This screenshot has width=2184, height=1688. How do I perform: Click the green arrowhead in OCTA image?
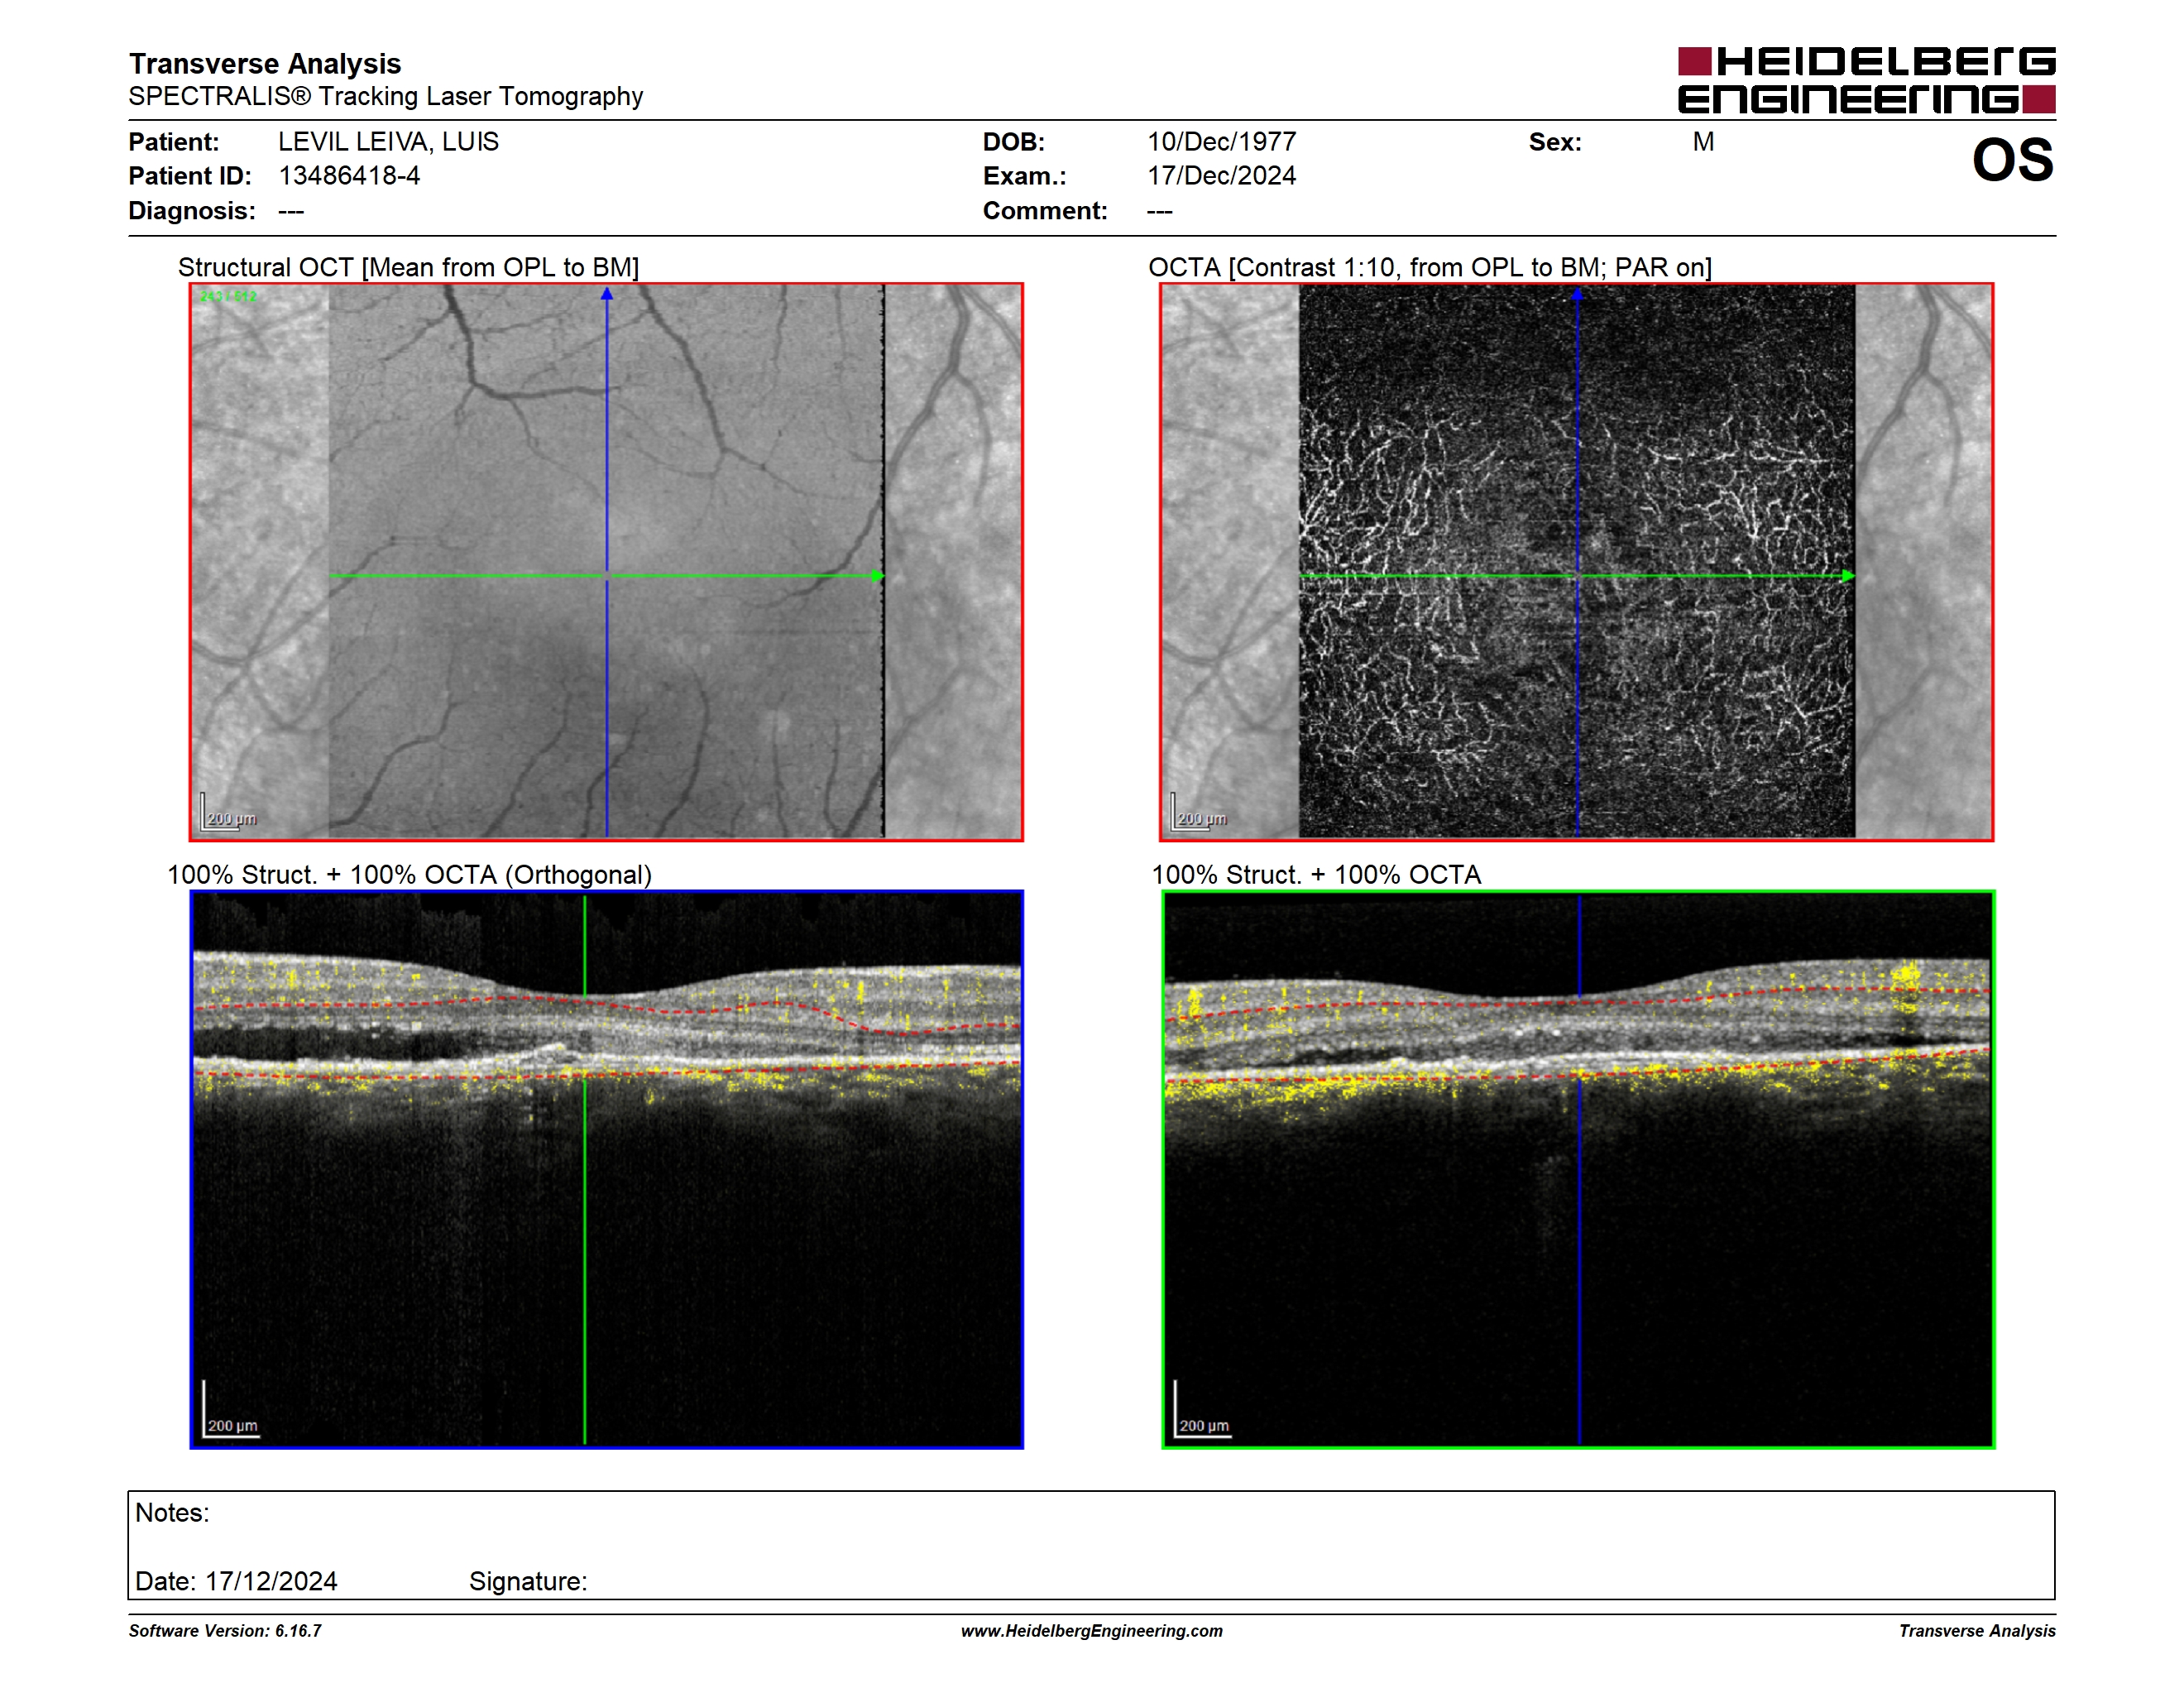pos(1847,576)
